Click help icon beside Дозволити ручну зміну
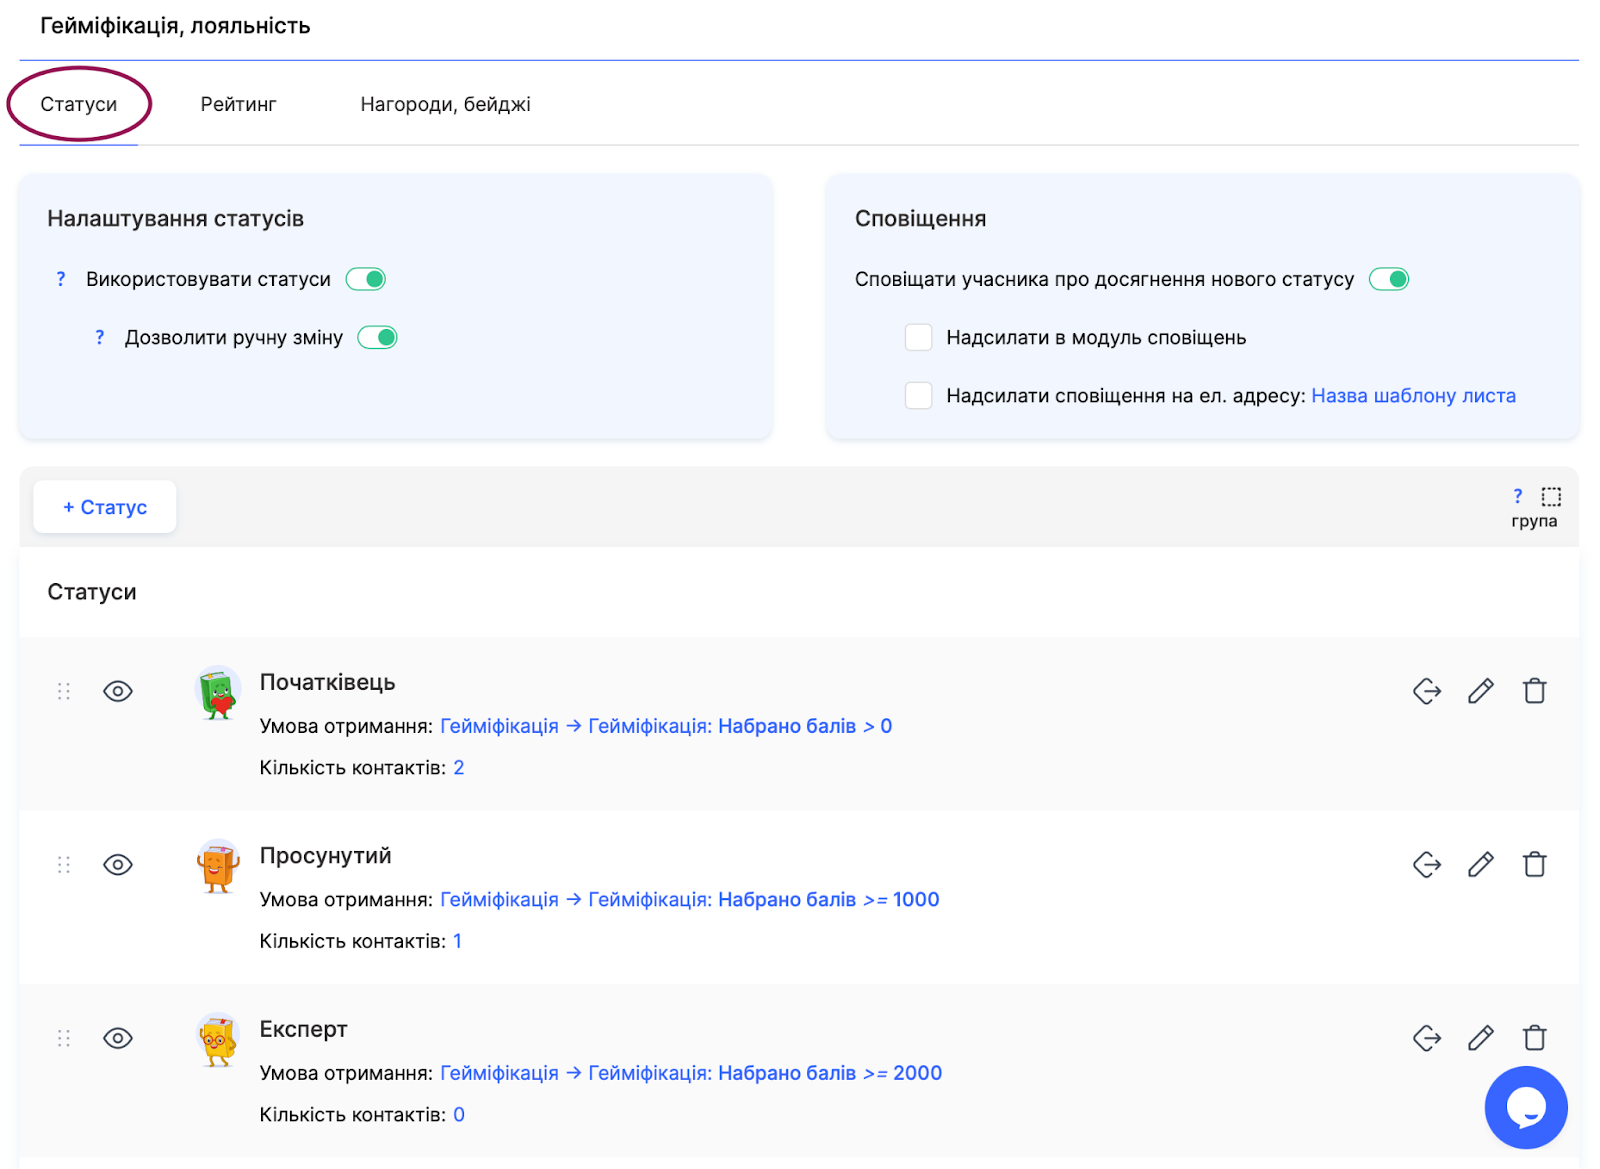 tap(99, 338)
